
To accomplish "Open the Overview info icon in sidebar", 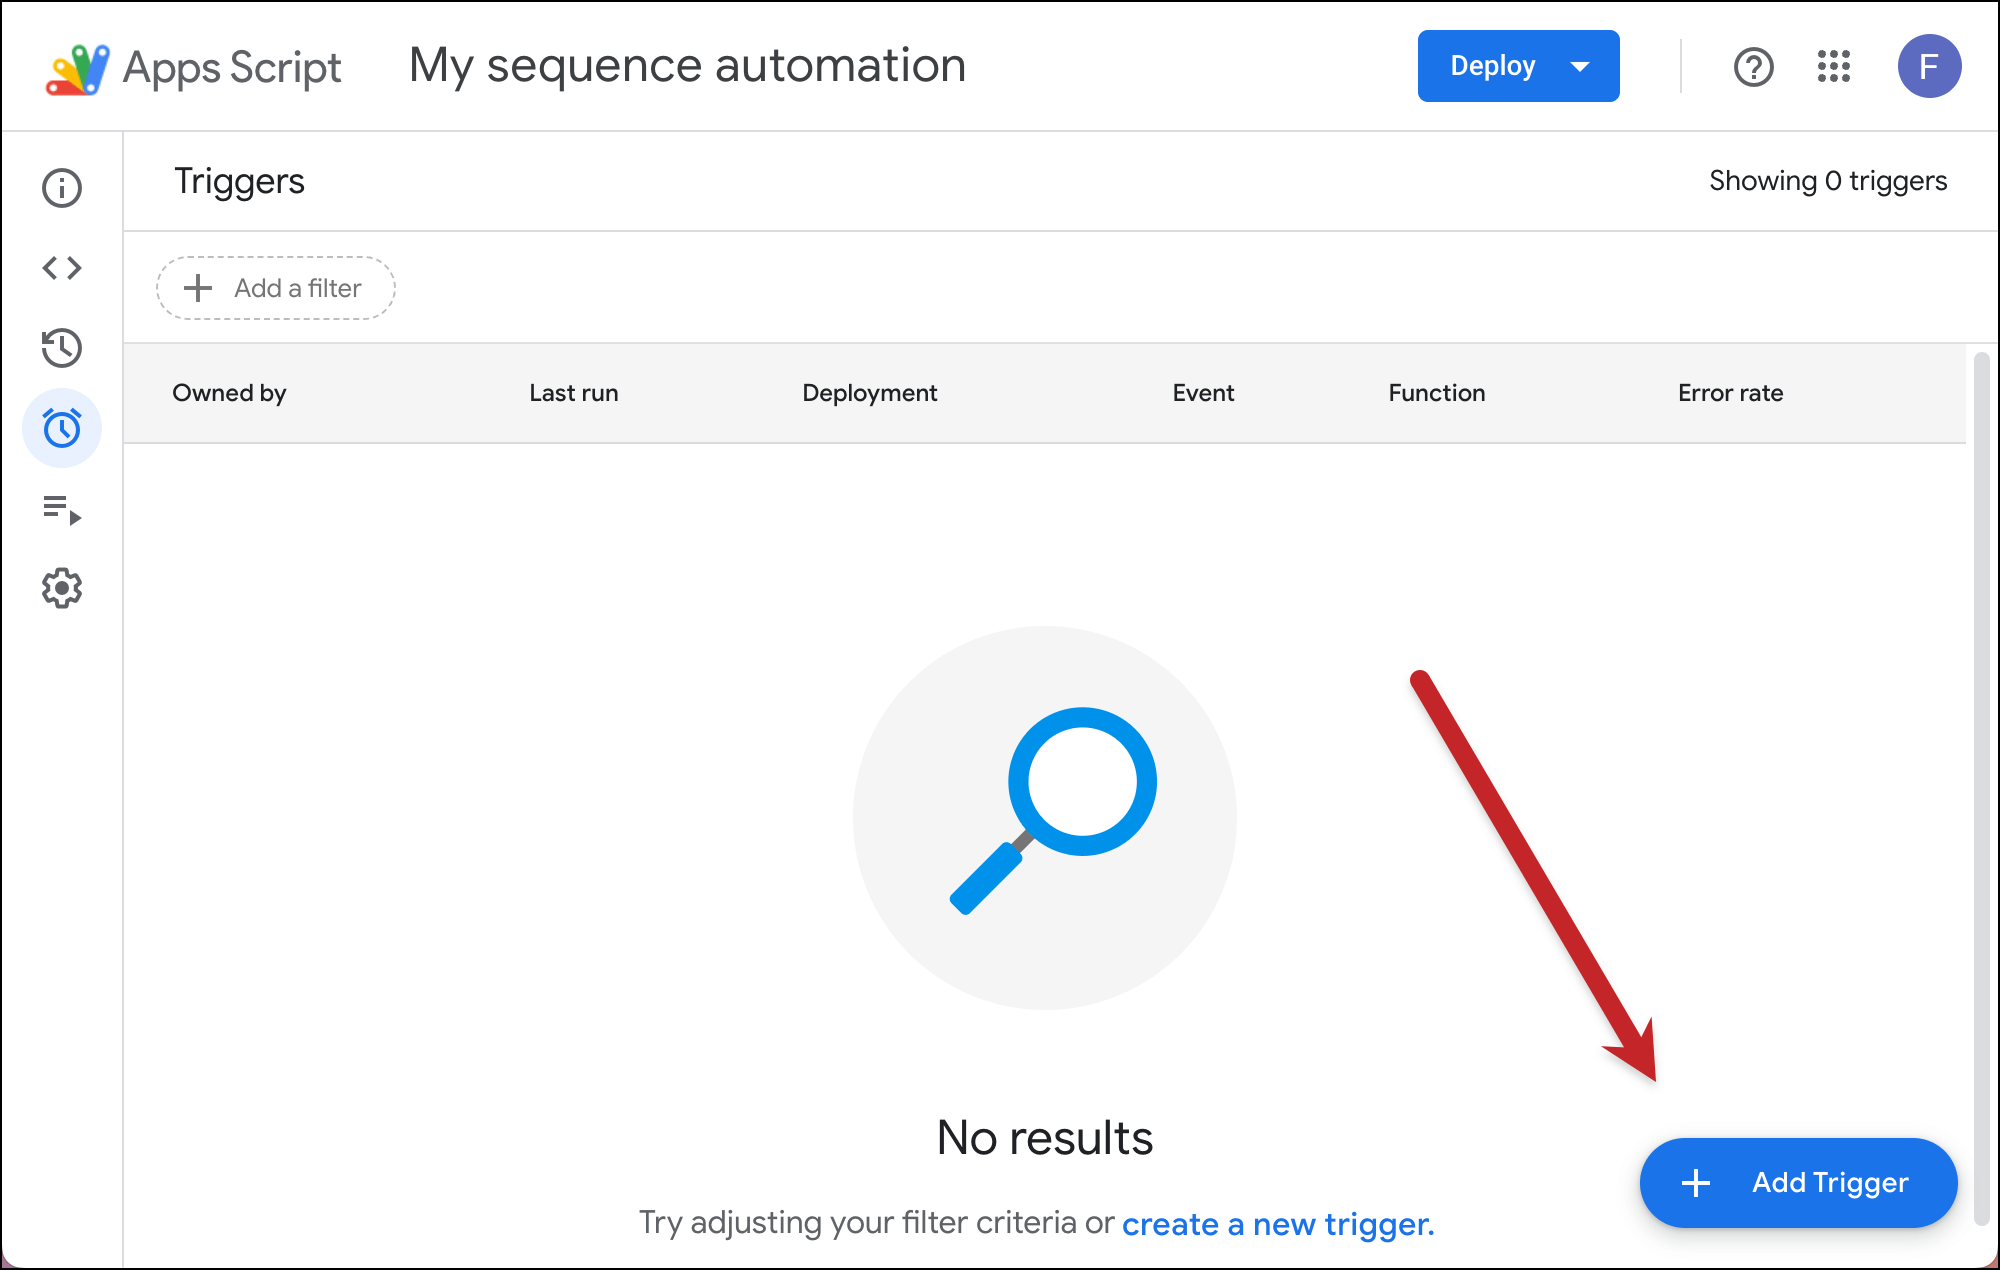I will [x=62, y=188].
